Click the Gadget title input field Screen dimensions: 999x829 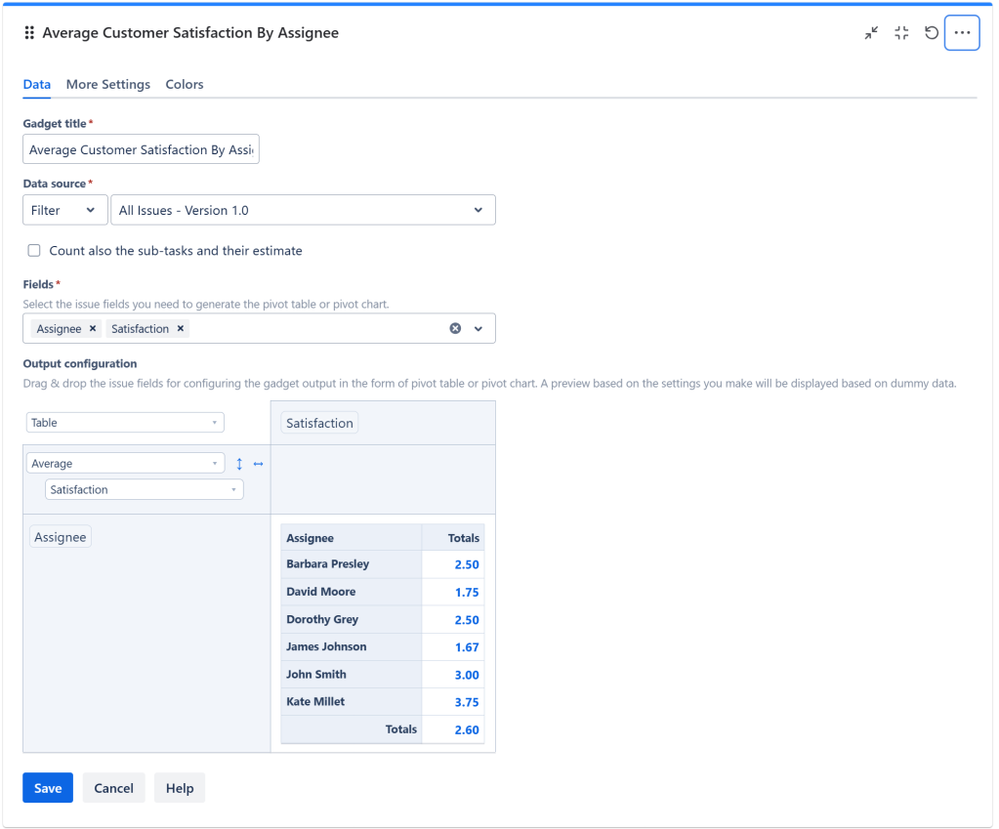click(141, 149)
